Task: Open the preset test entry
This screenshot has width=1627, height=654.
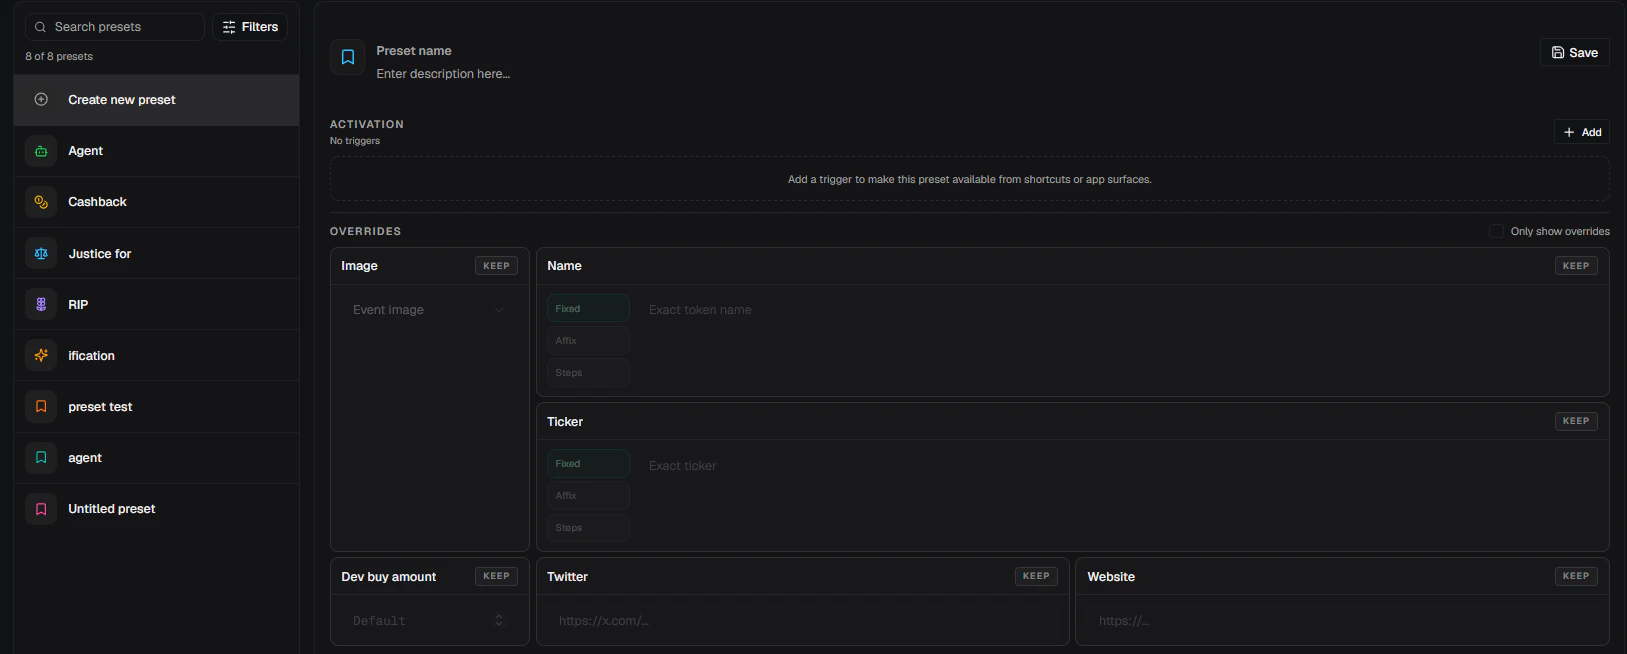Action: point(157,407)
